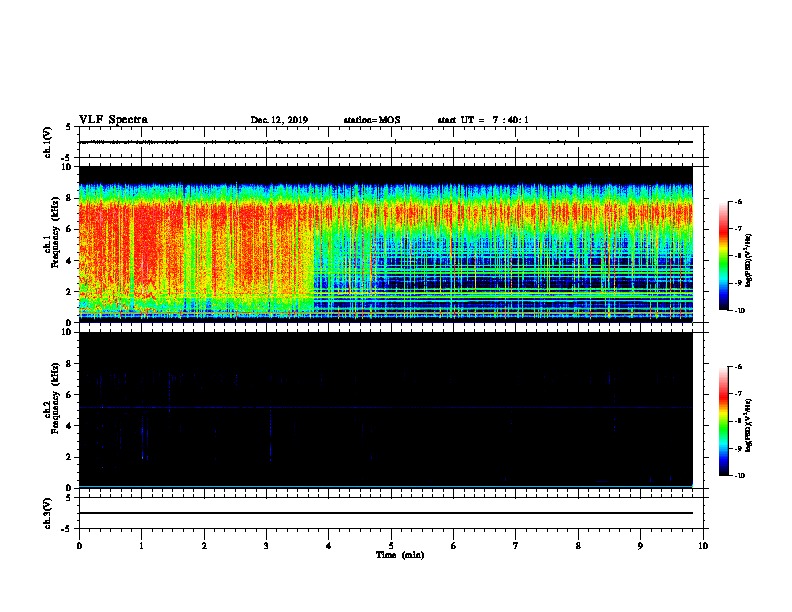Click the ch.3 voltage waveform trace
The image size is (792, 612).
pyautogui.click(x=386, y=513)
